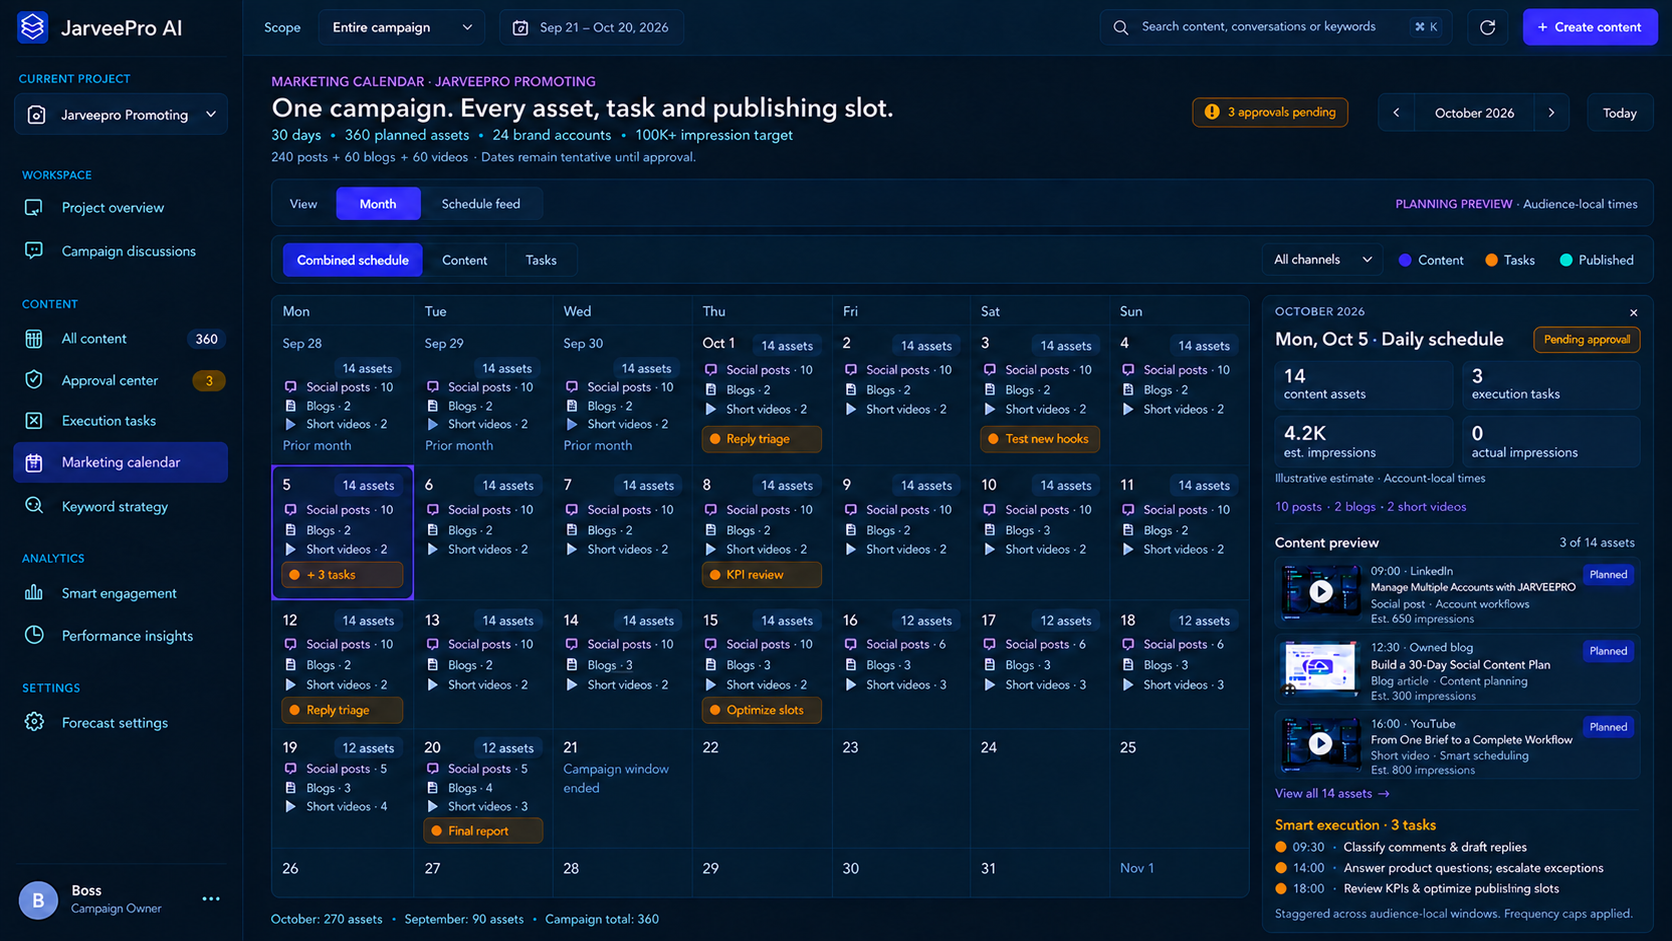Open Smart engagement bar chart icon
Image resolution: width=1672 pixels, height=941 pixels.
point(34,592)
